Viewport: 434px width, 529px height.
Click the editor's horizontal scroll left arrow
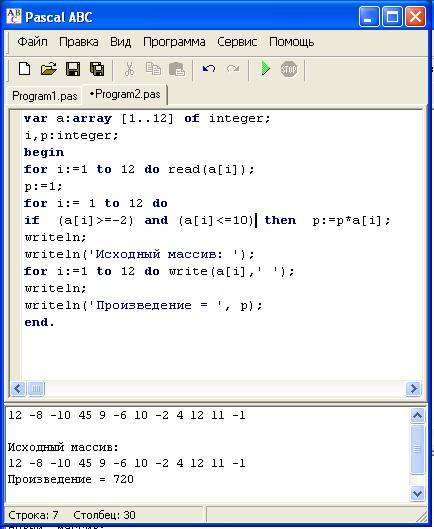(18, 389)
